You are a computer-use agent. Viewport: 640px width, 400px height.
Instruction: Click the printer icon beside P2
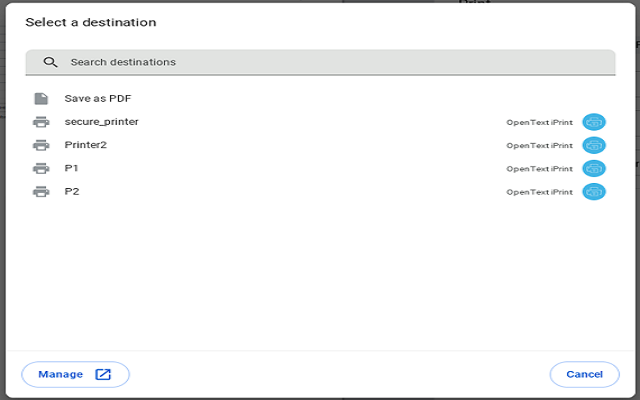point(41,191)
